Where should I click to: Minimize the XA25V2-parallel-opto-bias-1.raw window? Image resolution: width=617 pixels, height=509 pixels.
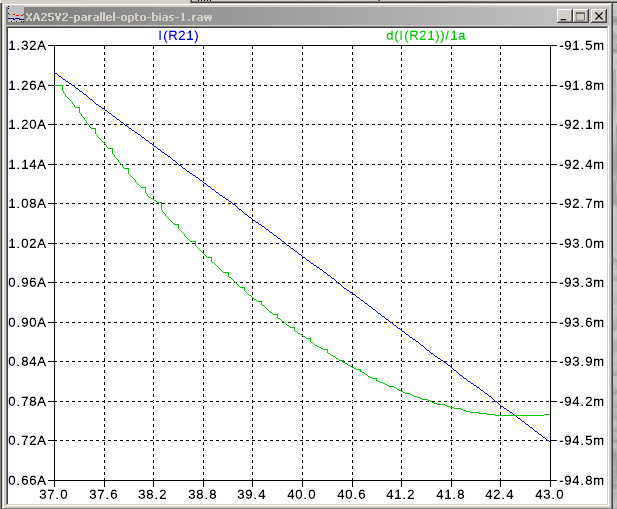pos(564,17)
